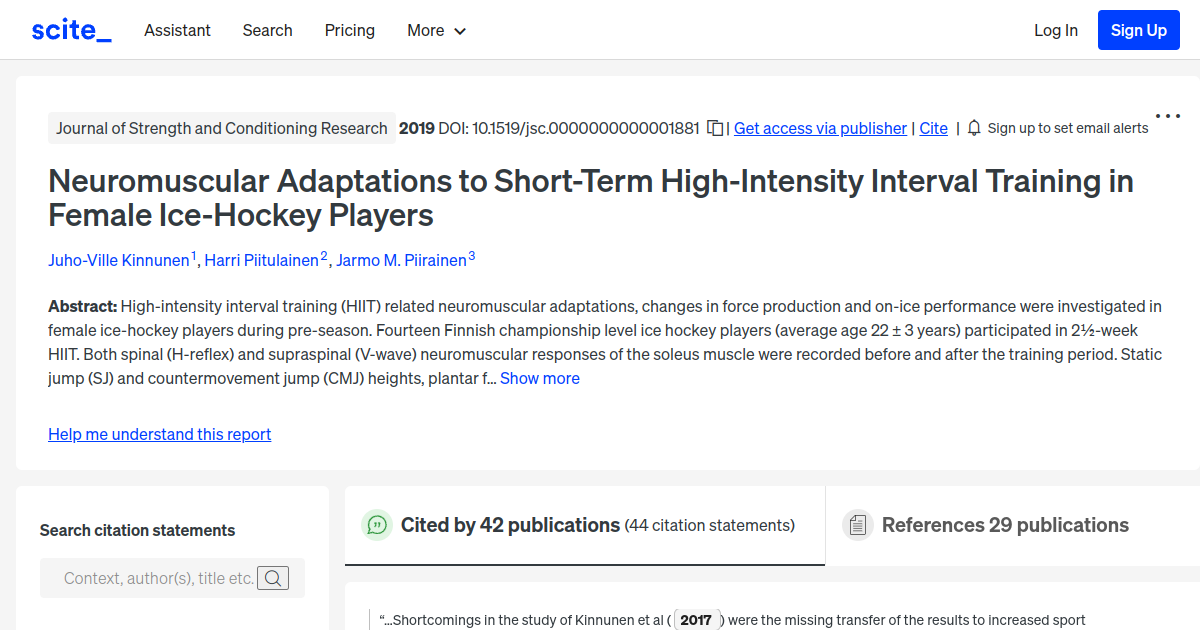Open the ellipsis options menu
1200x630 pixels.
[x=1167, y=115]
